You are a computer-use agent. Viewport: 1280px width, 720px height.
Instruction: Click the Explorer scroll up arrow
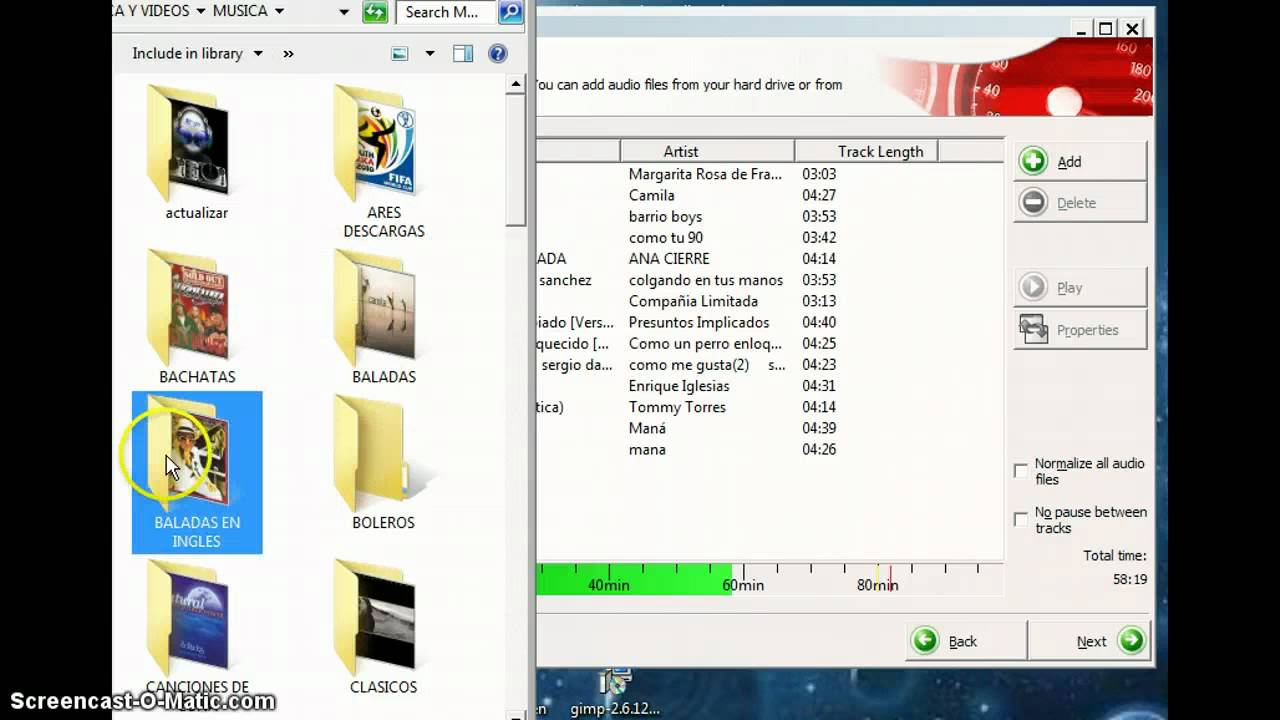(516, 84)
